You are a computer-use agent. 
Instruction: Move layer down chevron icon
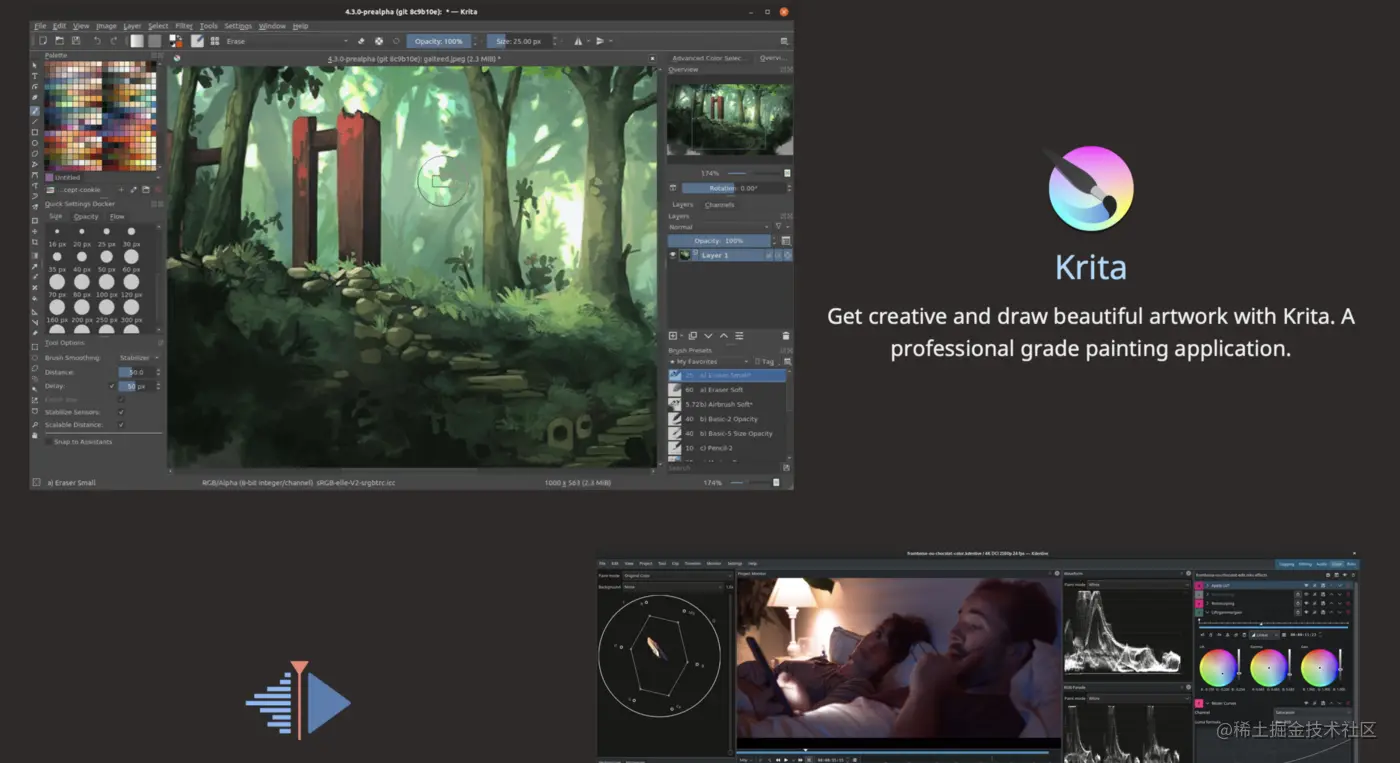[x=708, y=336]
